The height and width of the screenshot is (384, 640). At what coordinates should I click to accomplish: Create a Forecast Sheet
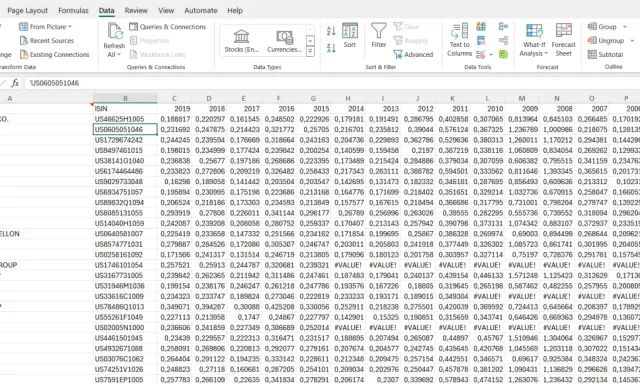click(563, 40)
